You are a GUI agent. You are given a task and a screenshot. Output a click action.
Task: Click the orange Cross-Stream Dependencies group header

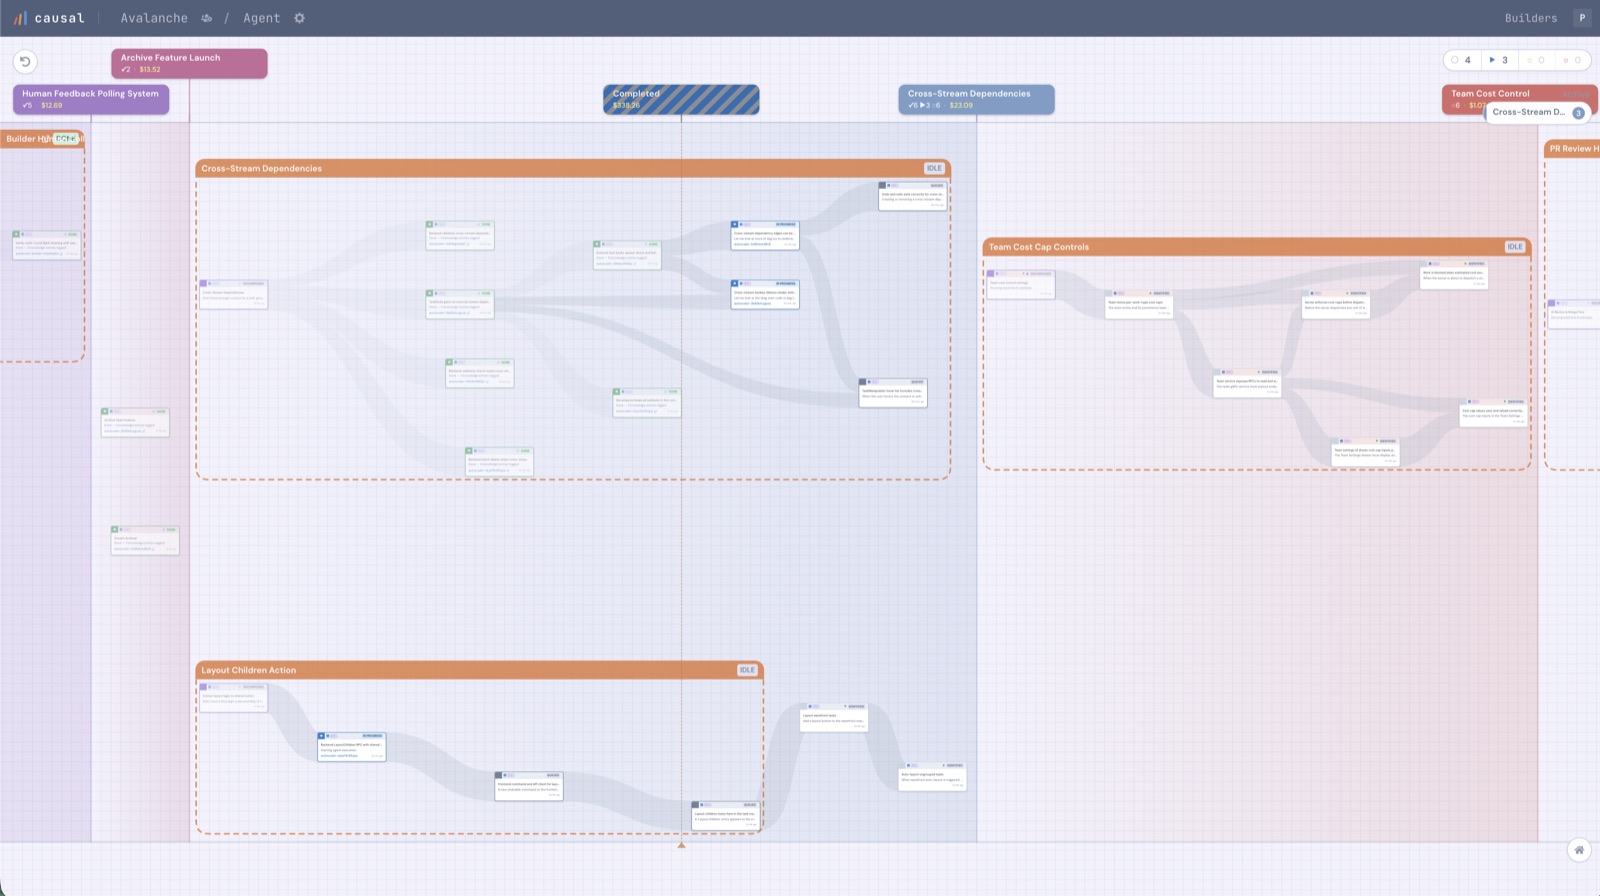pos(573,168)
